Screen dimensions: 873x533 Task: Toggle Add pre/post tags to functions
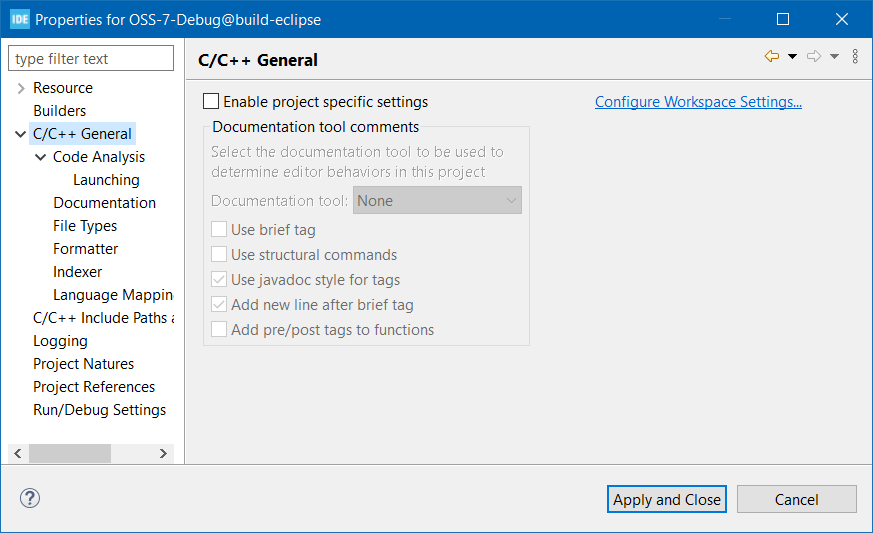pos(219,330)
